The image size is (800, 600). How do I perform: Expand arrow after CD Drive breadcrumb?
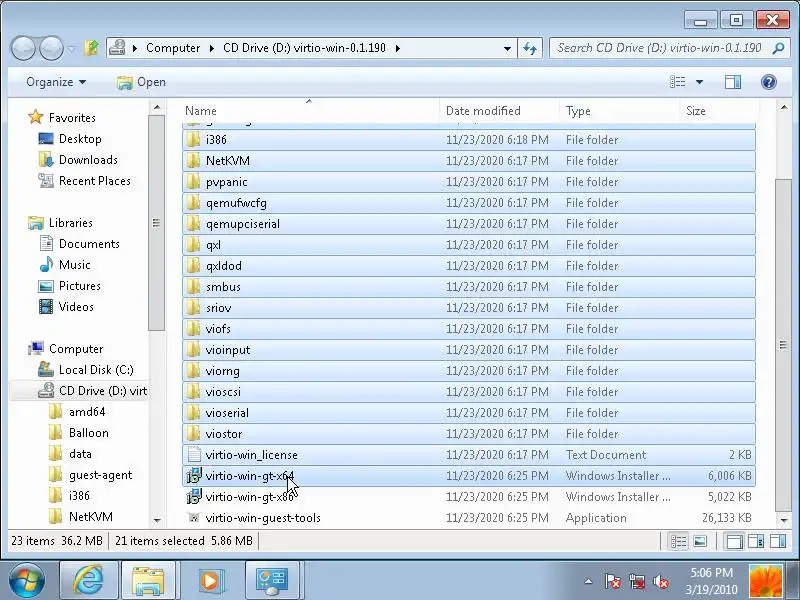(398, 48)
